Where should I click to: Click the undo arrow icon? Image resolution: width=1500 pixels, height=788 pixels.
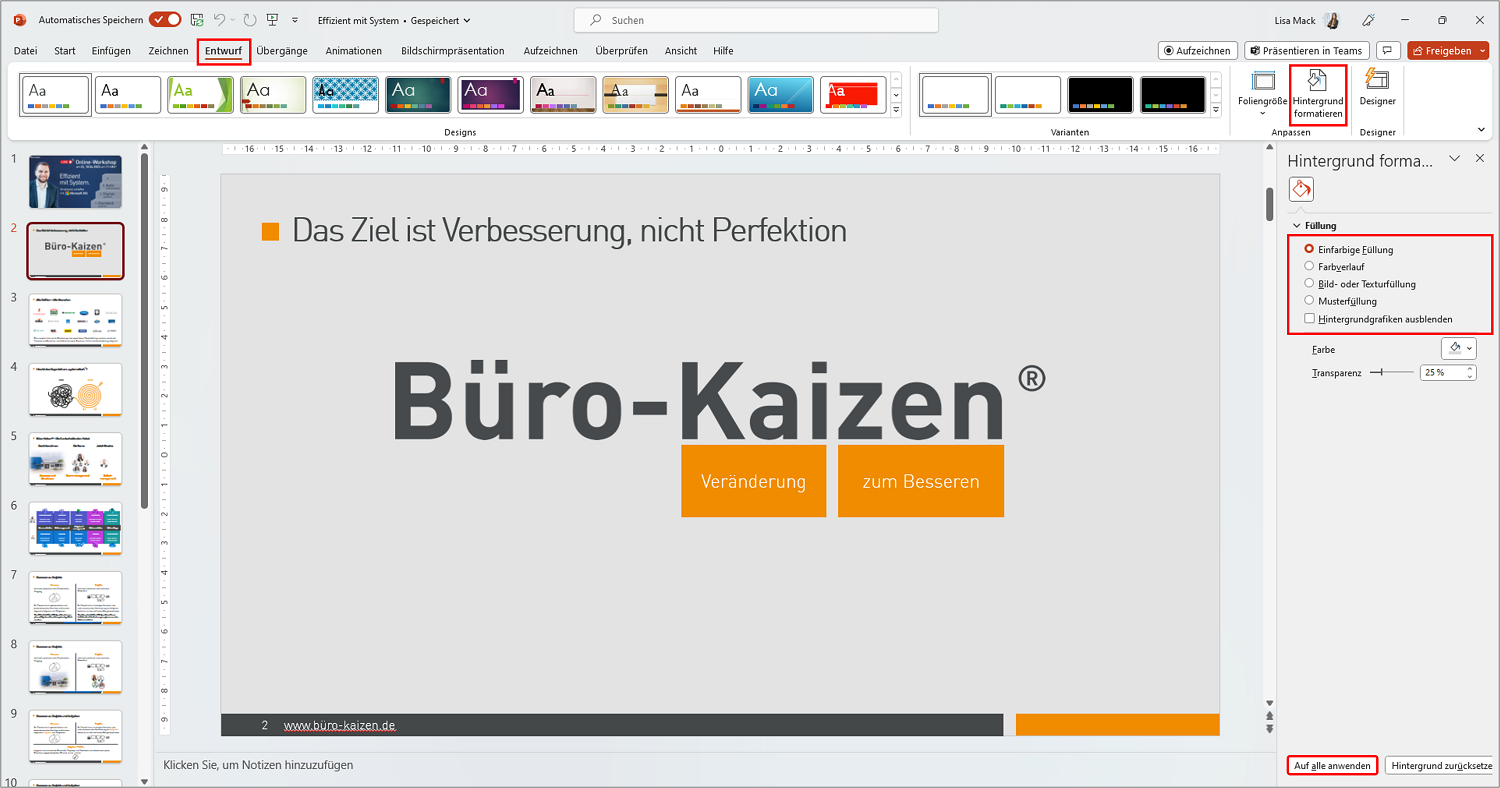[220, 19]
